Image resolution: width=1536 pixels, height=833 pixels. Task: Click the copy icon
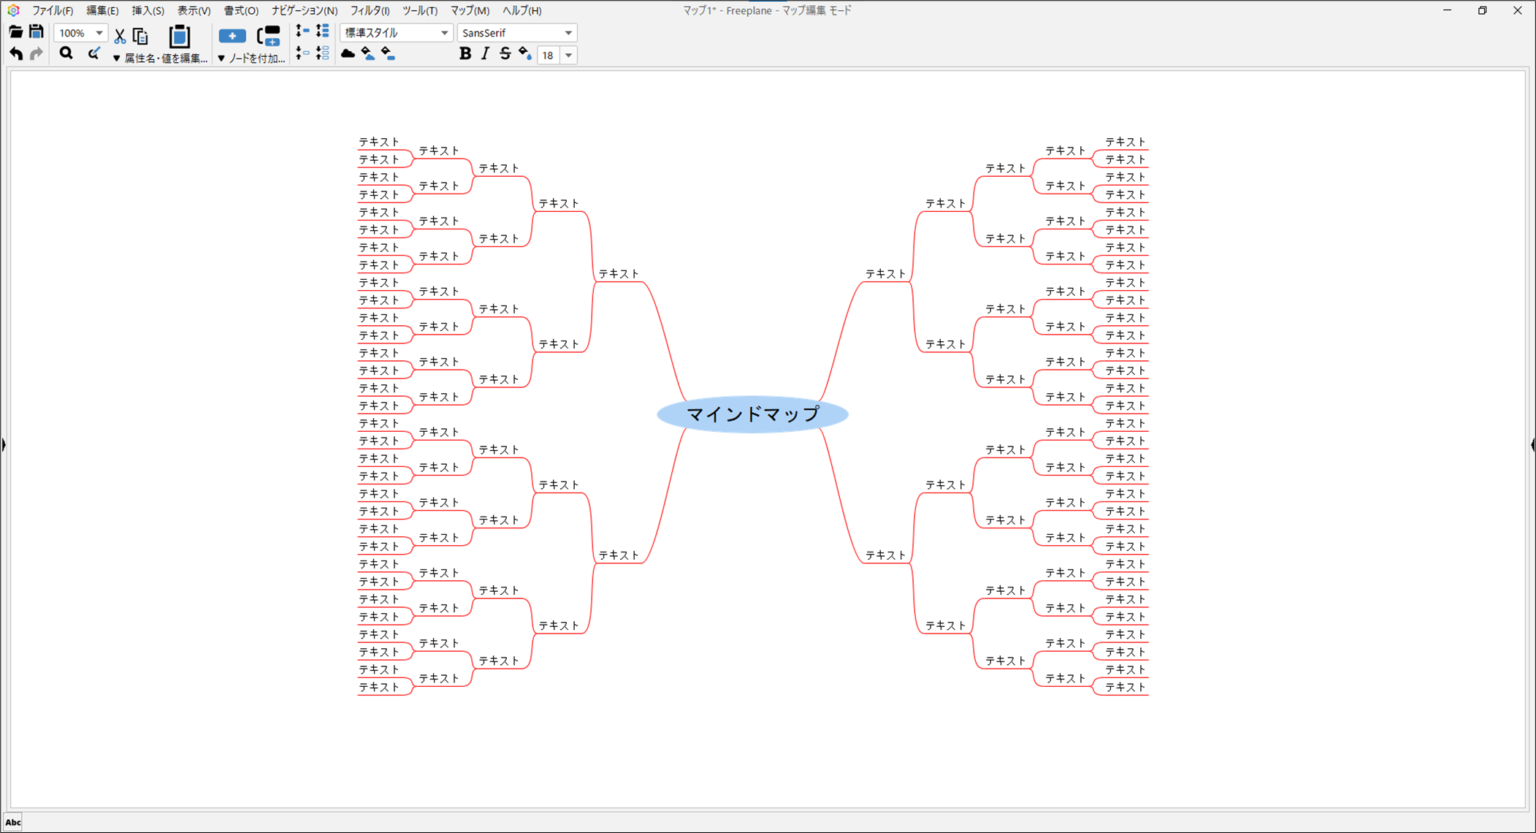point(140,35)
